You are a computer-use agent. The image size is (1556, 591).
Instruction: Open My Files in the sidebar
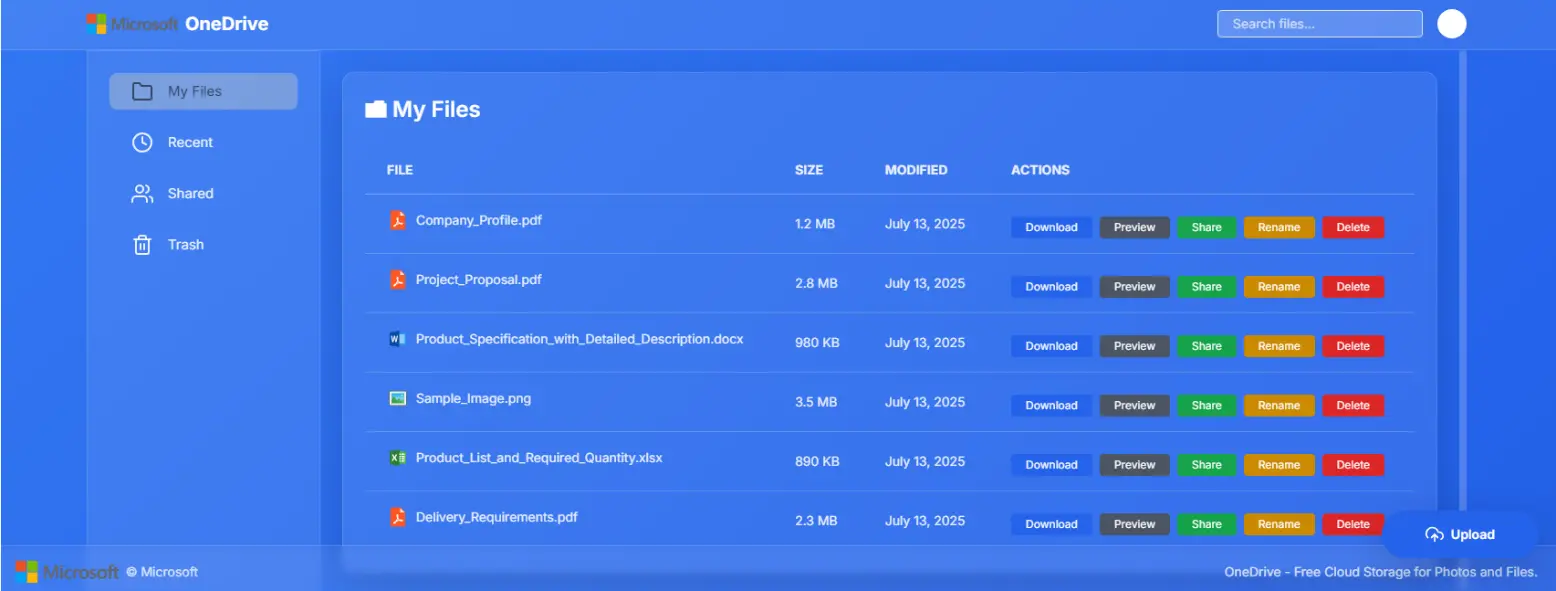coord(203,91)
